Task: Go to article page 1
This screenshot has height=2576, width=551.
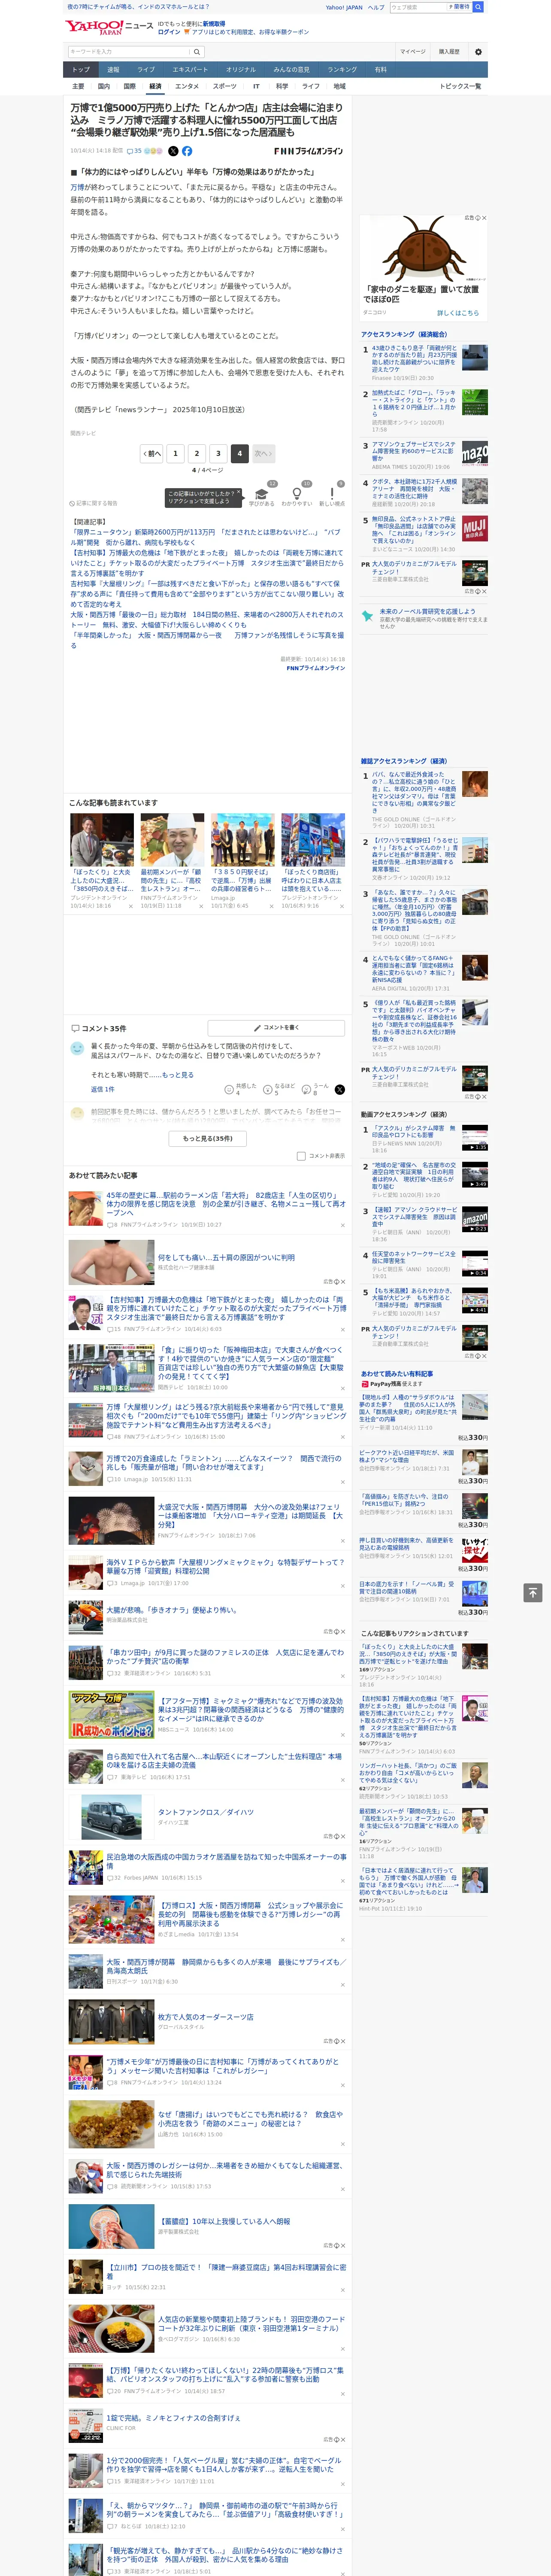Action: click(x=175, y=453)
